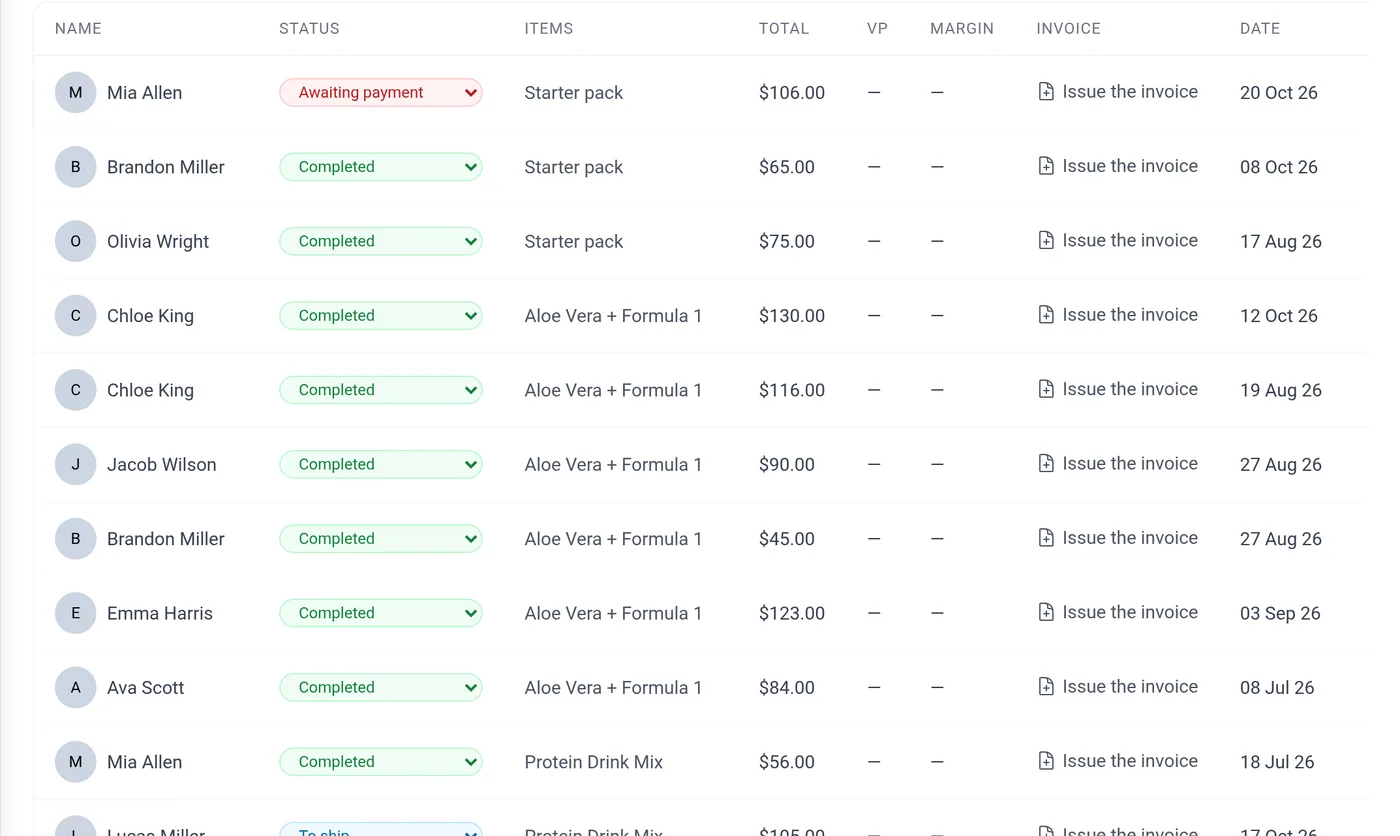Click Jacob Wilson's J avatar
The height and width of the screenshot is (836, 1400).
(75, 464)
